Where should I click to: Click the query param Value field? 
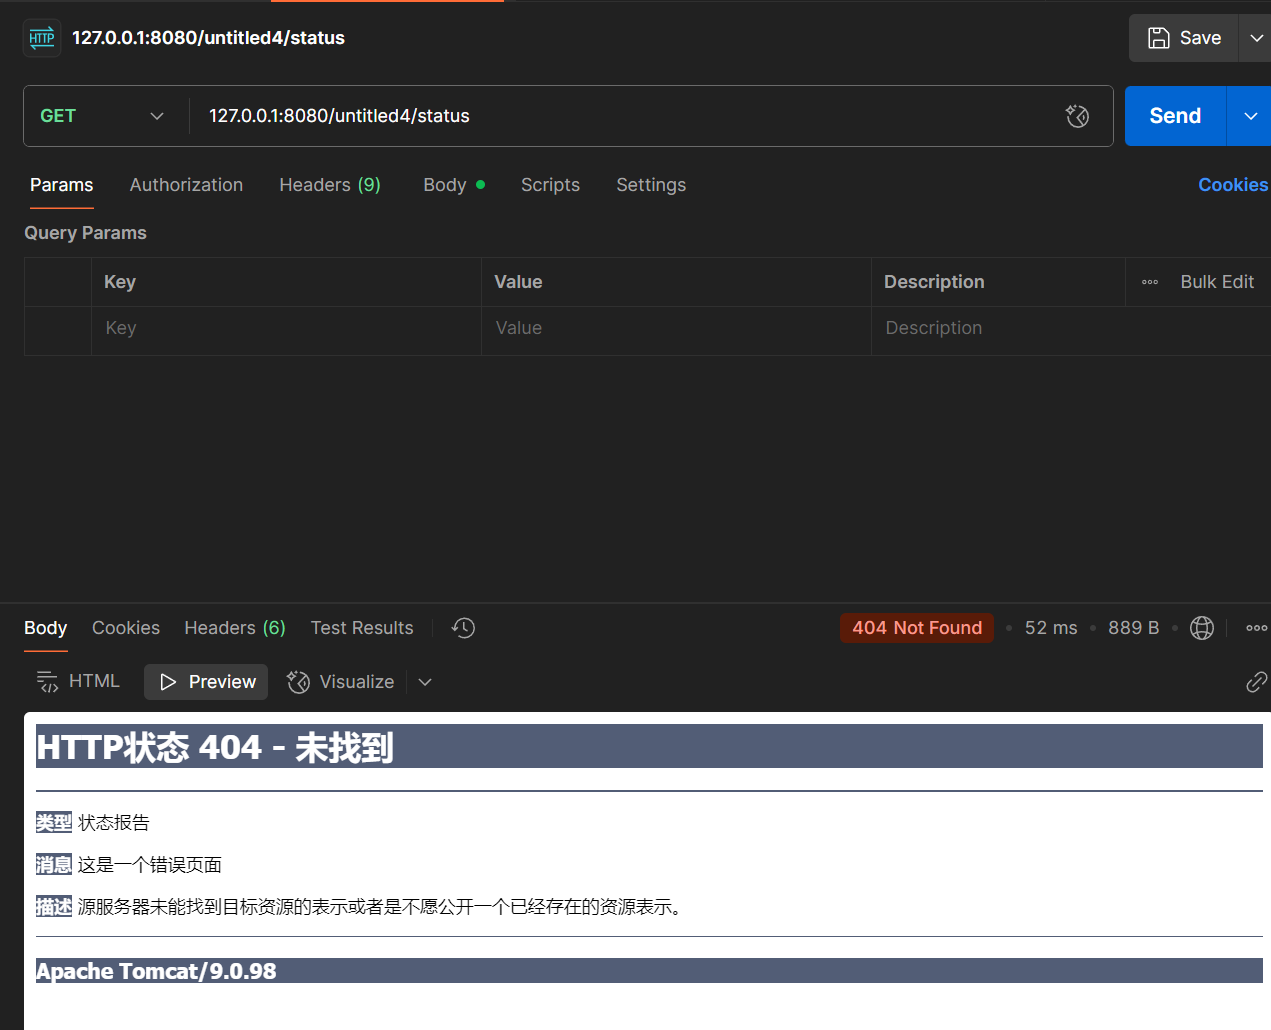[x=676, y=328]
